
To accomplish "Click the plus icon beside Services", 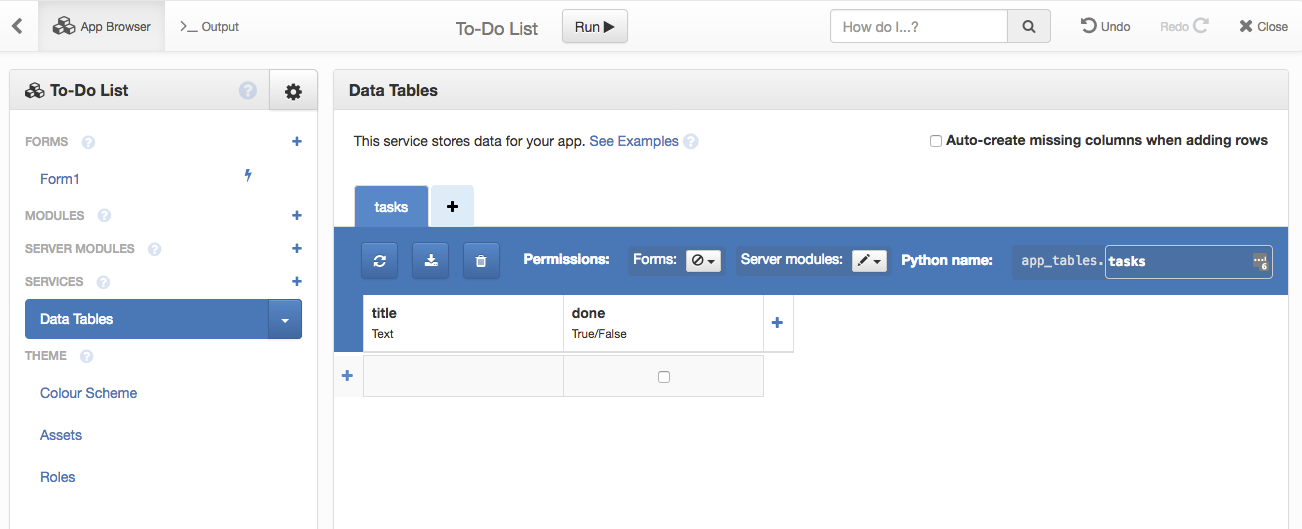I will [x=296, y=282].
